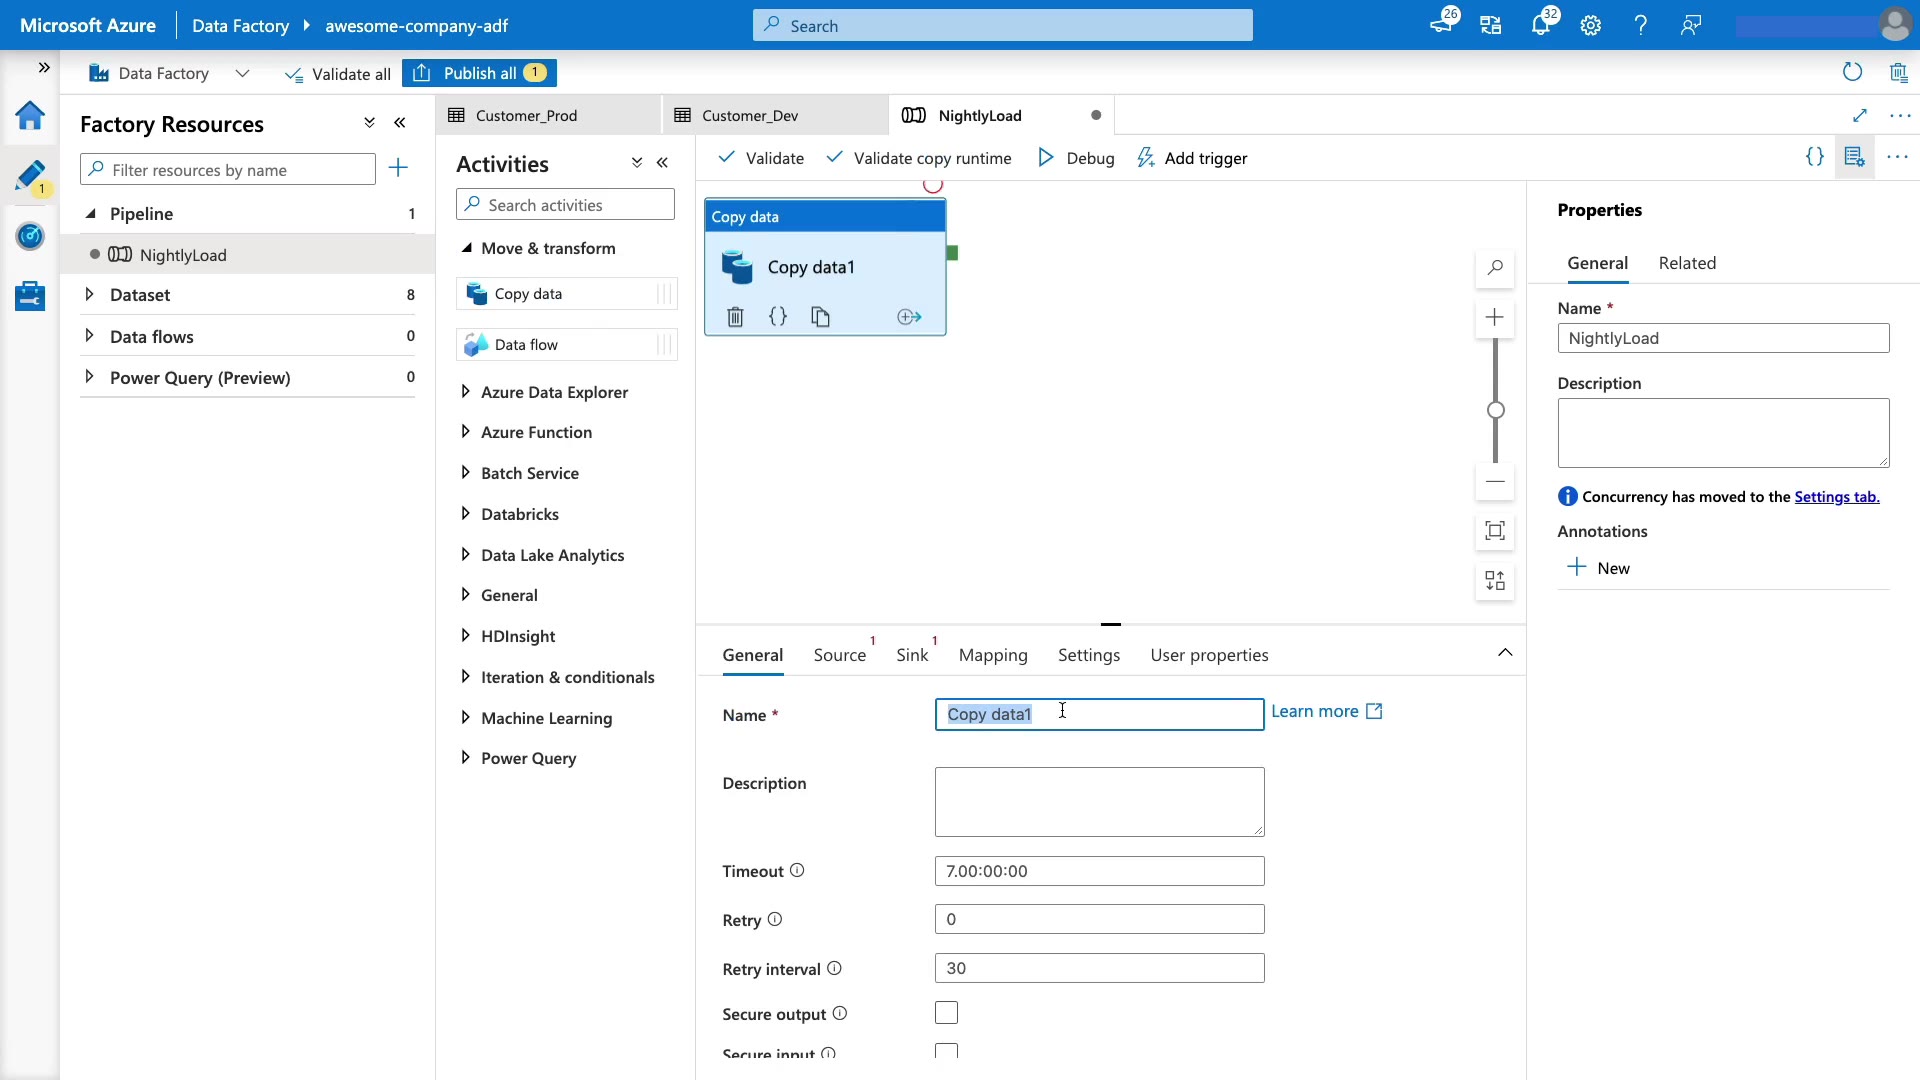The image size is (1920, 1080).
Task: Expand the Iteration & conditionals group
Action: point(465,677)
